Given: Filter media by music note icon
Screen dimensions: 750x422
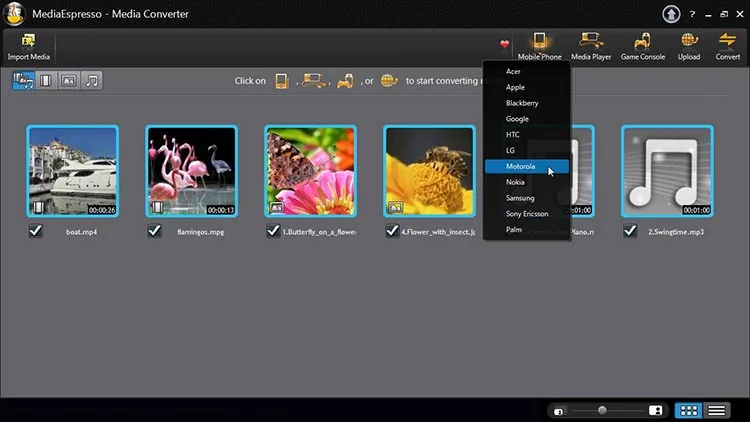Looking at the screenshot, I should (92, 80).
